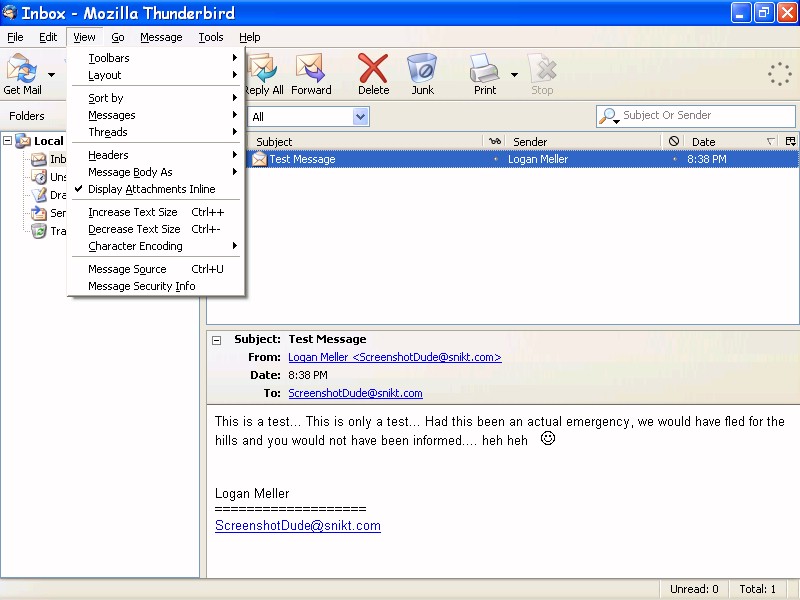Choose Decrease Text Size
Image resolution: width=800 pixels, height=600 pixels.
point(156,229)
